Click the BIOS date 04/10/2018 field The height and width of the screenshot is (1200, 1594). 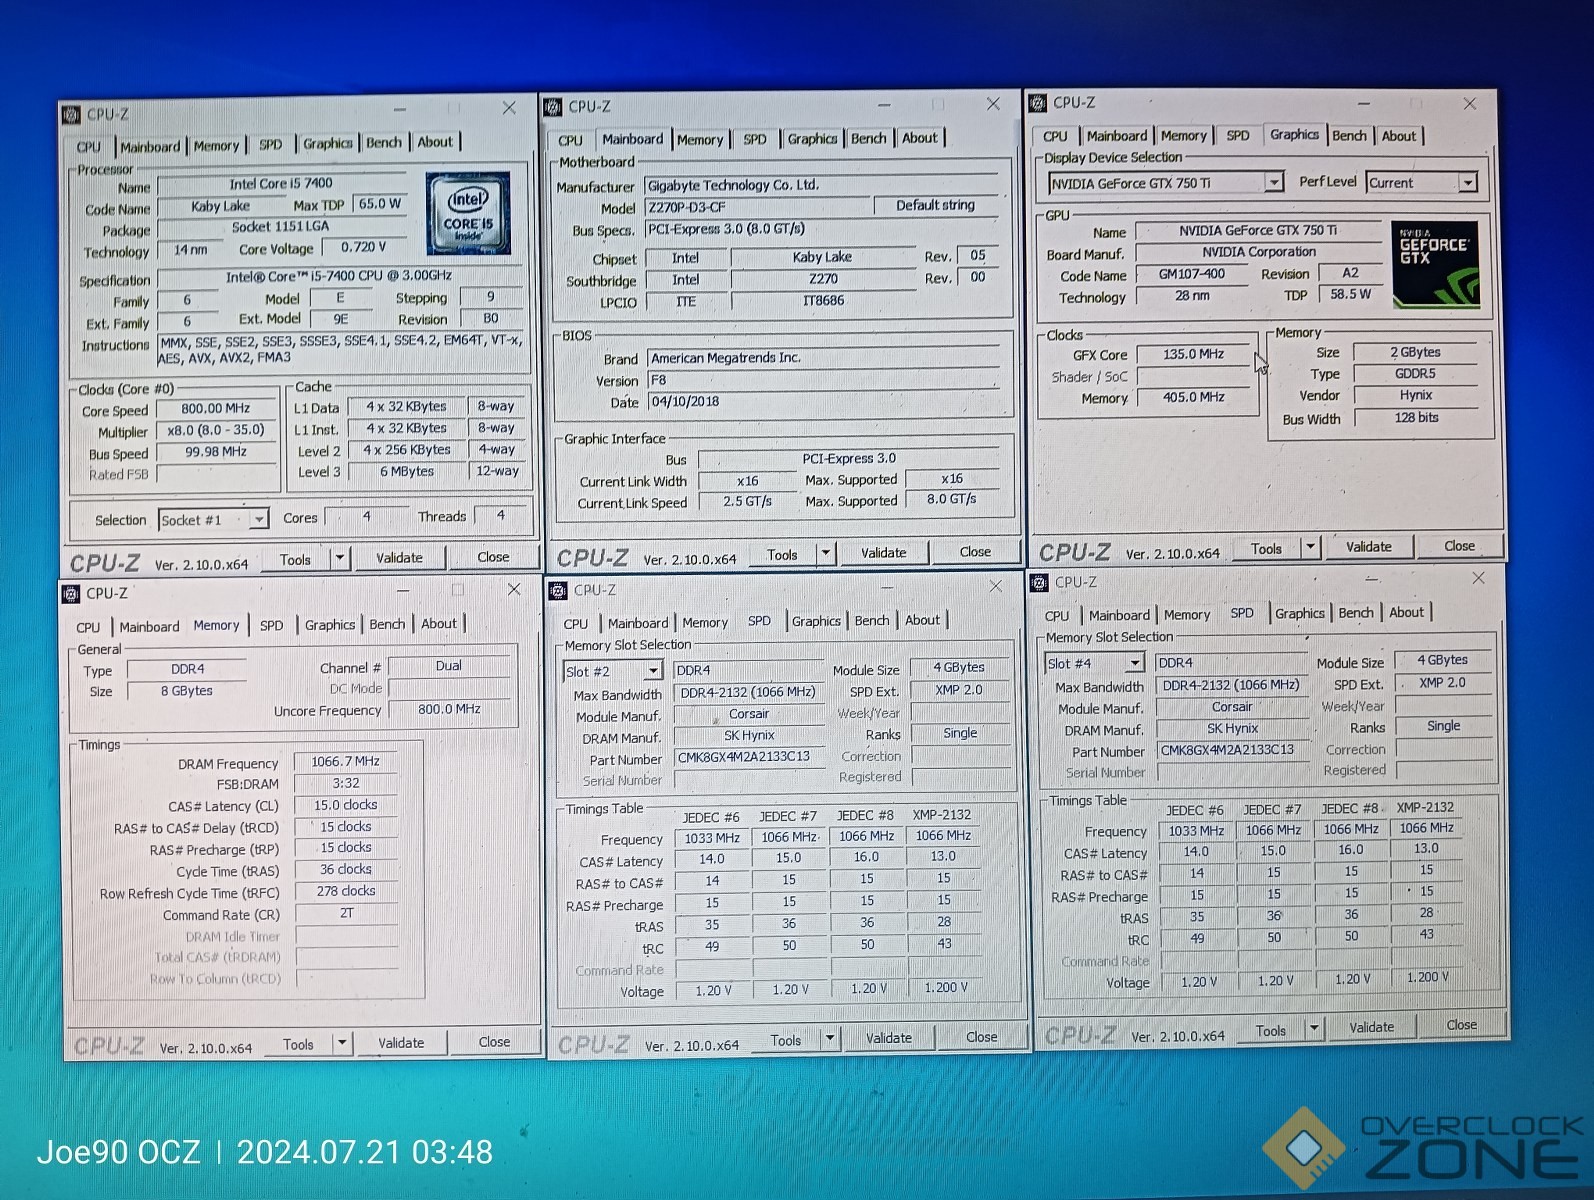[824, 402]
